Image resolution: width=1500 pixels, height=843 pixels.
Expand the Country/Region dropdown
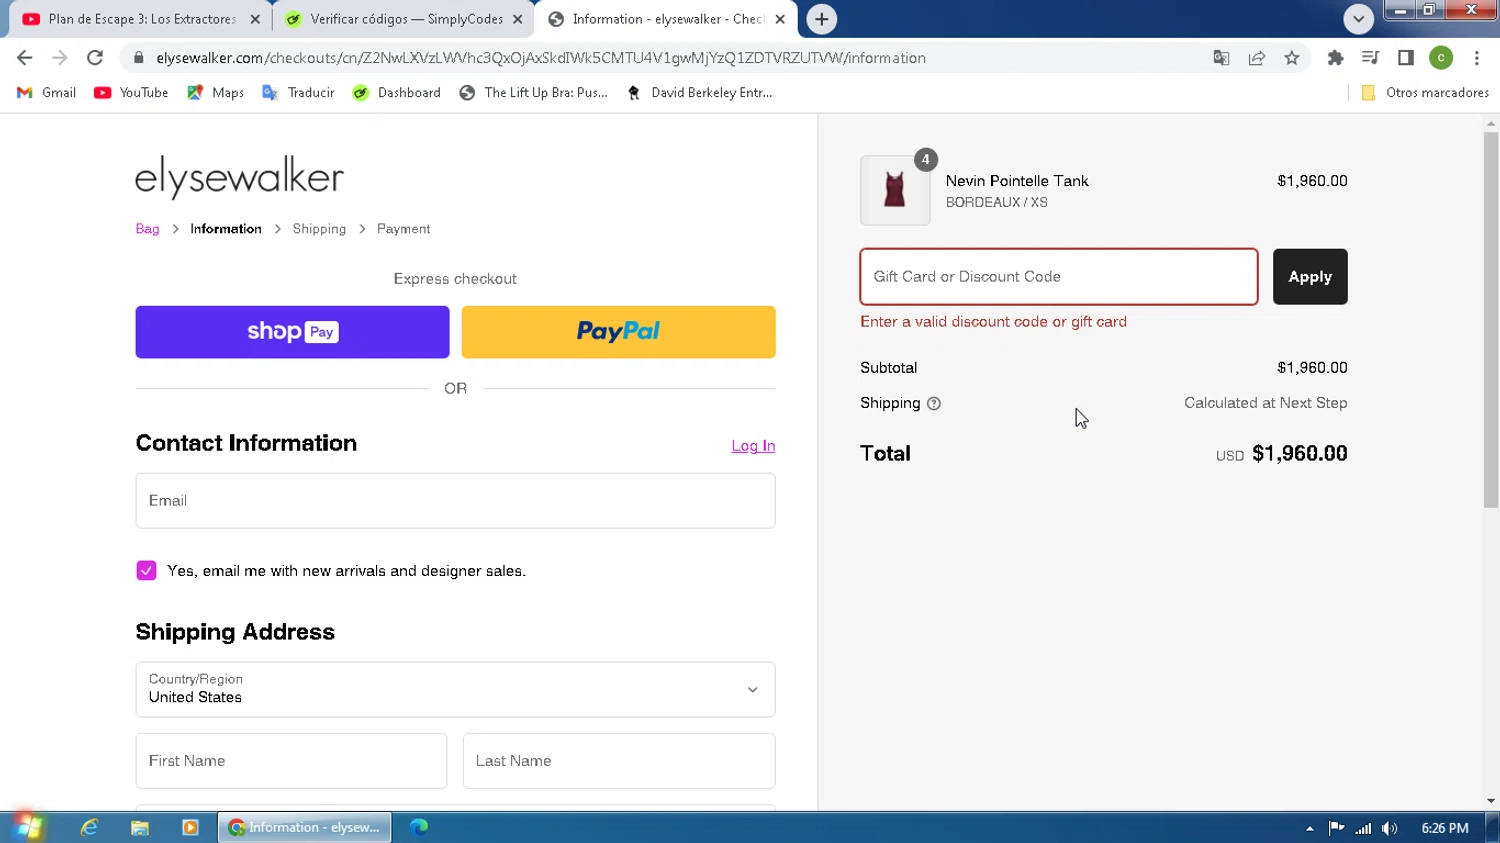coord(455,689)
